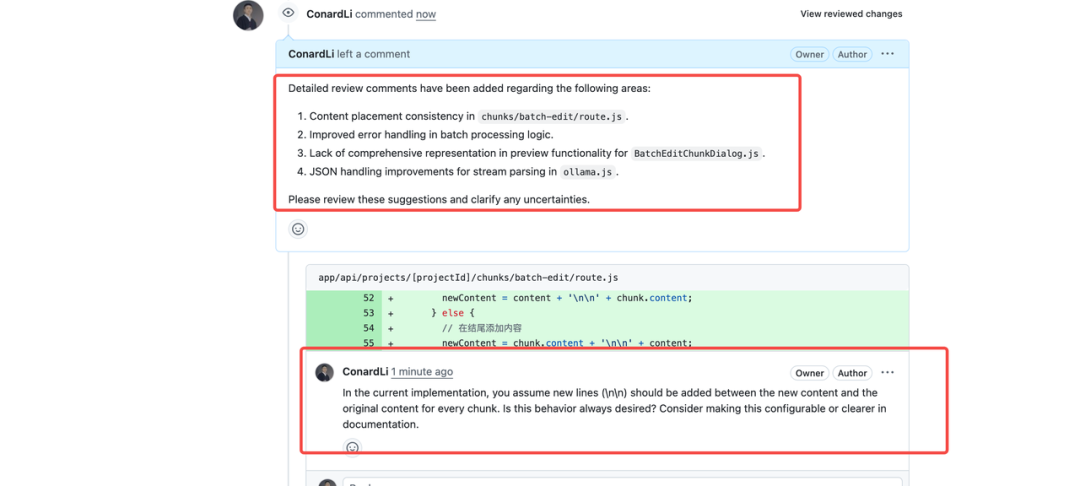Click the View reviewed changes link

pos(851,14)
